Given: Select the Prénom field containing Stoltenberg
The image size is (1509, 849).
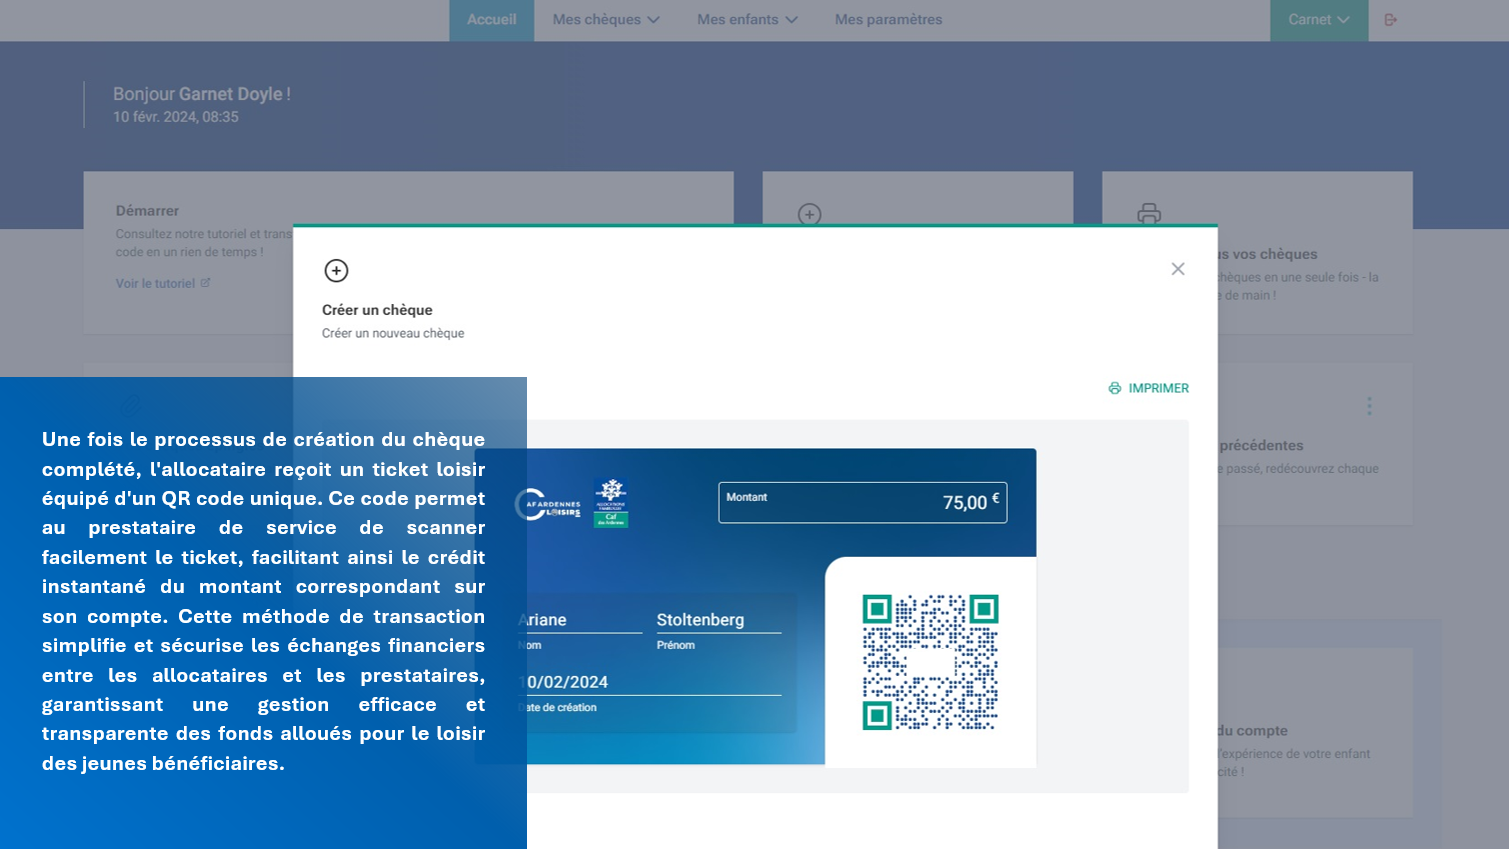Looking at the screenshot, I should point(718,620).
